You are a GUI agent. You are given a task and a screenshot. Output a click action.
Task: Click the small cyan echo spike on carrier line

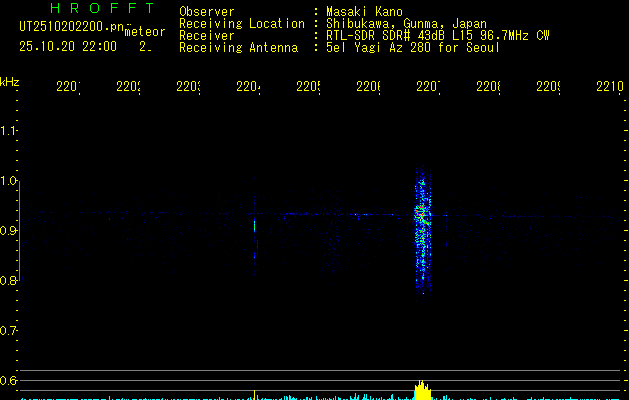(254, 226)
